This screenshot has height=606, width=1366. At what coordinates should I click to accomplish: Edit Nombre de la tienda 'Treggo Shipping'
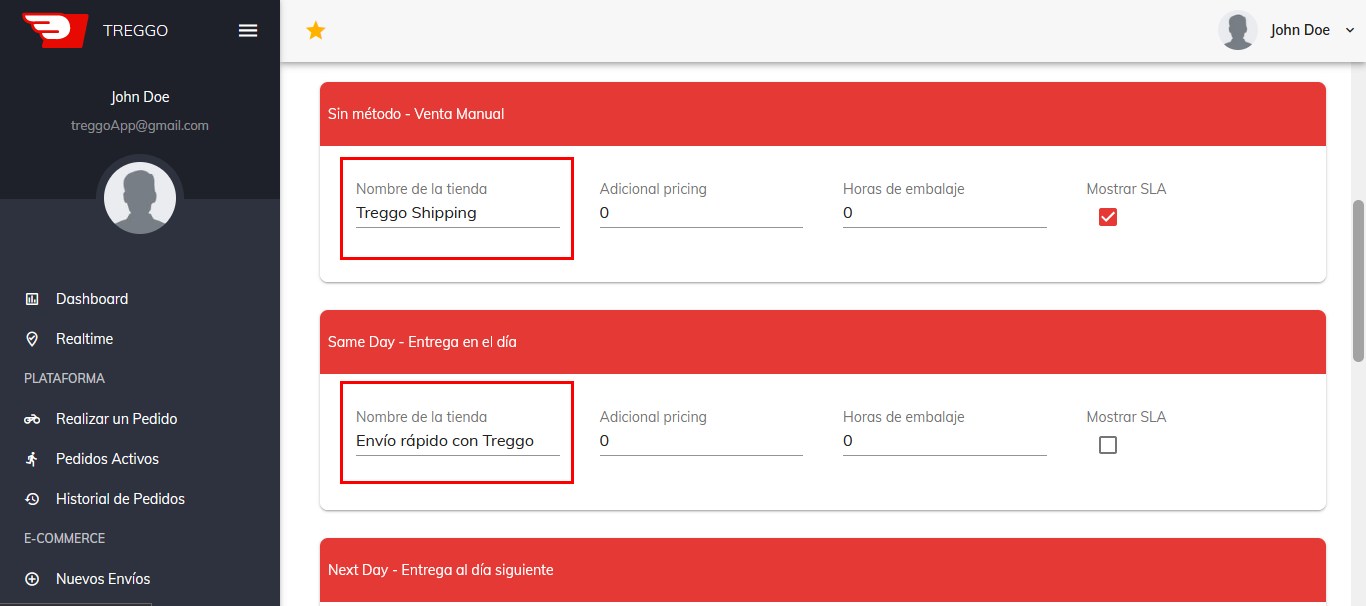coord(458,213)
